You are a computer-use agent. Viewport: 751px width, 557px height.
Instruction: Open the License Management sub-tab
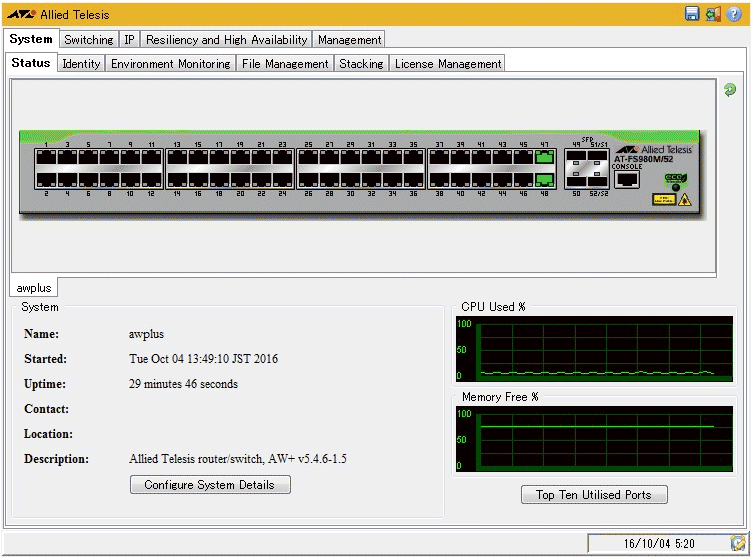(447, 64)
